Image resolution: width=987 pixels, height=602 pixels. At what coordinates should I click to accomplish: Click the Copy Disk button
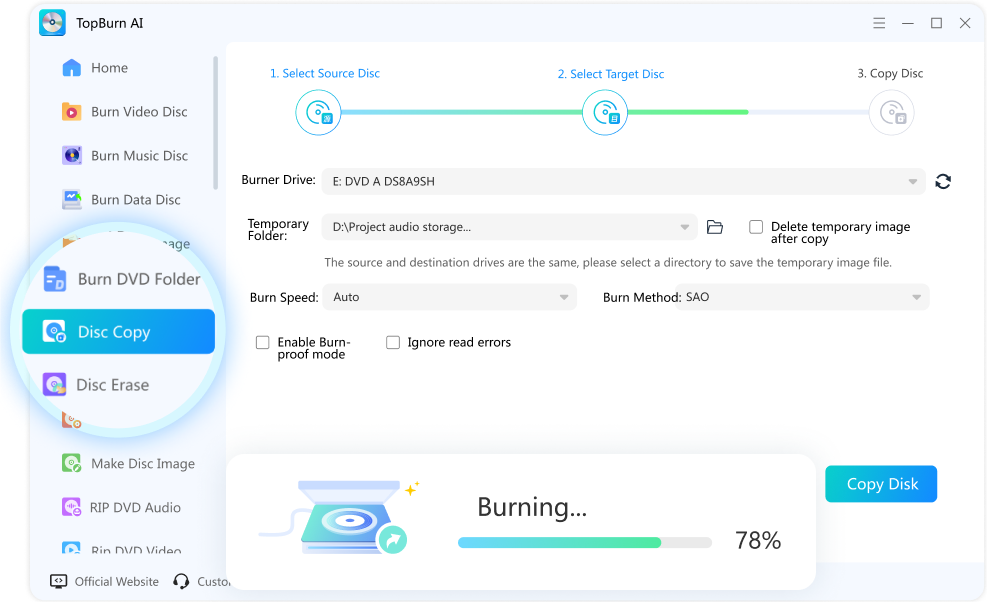click(x=881, y=484)
